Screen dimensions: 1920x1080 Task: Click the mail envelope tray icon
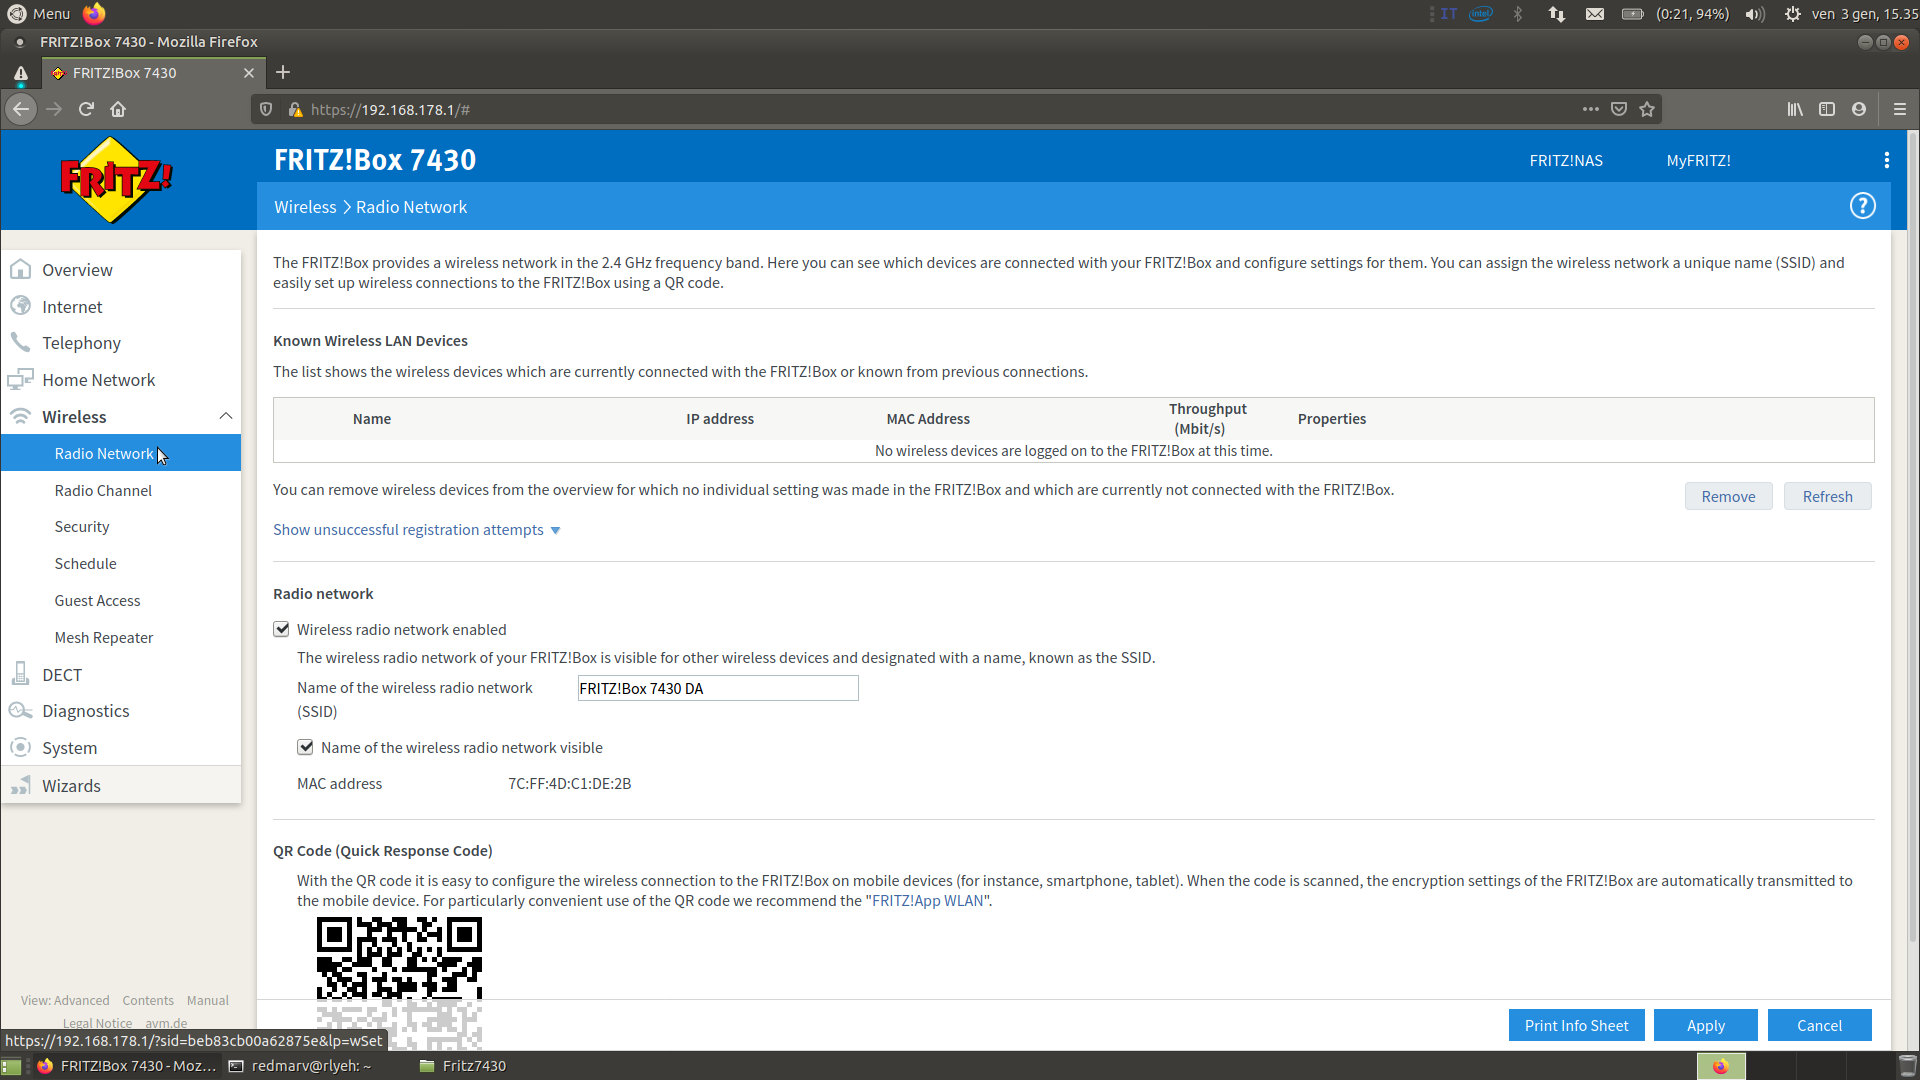[1594, 14]
